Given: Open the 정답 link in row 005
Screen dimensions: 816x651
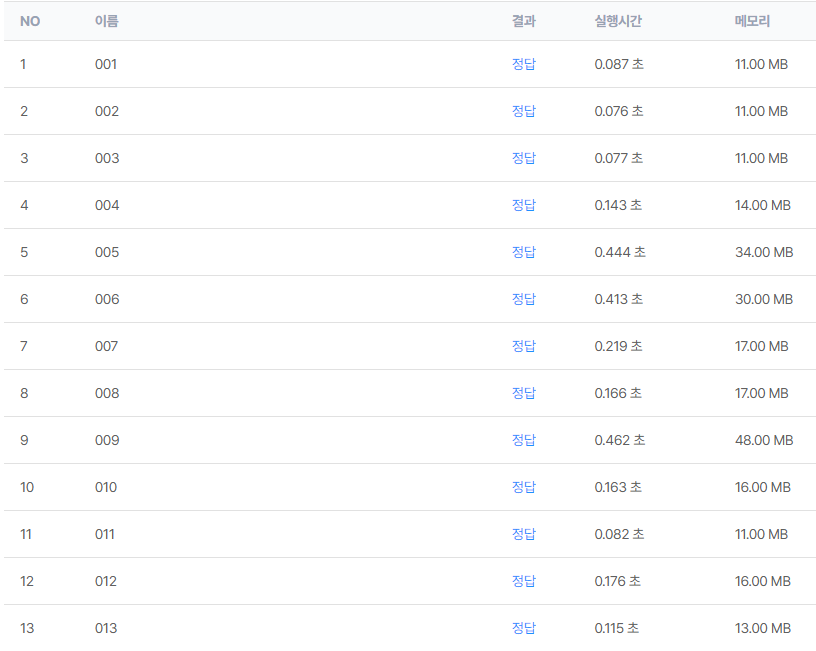Looking at the screenshot, I should click(524, 252).
